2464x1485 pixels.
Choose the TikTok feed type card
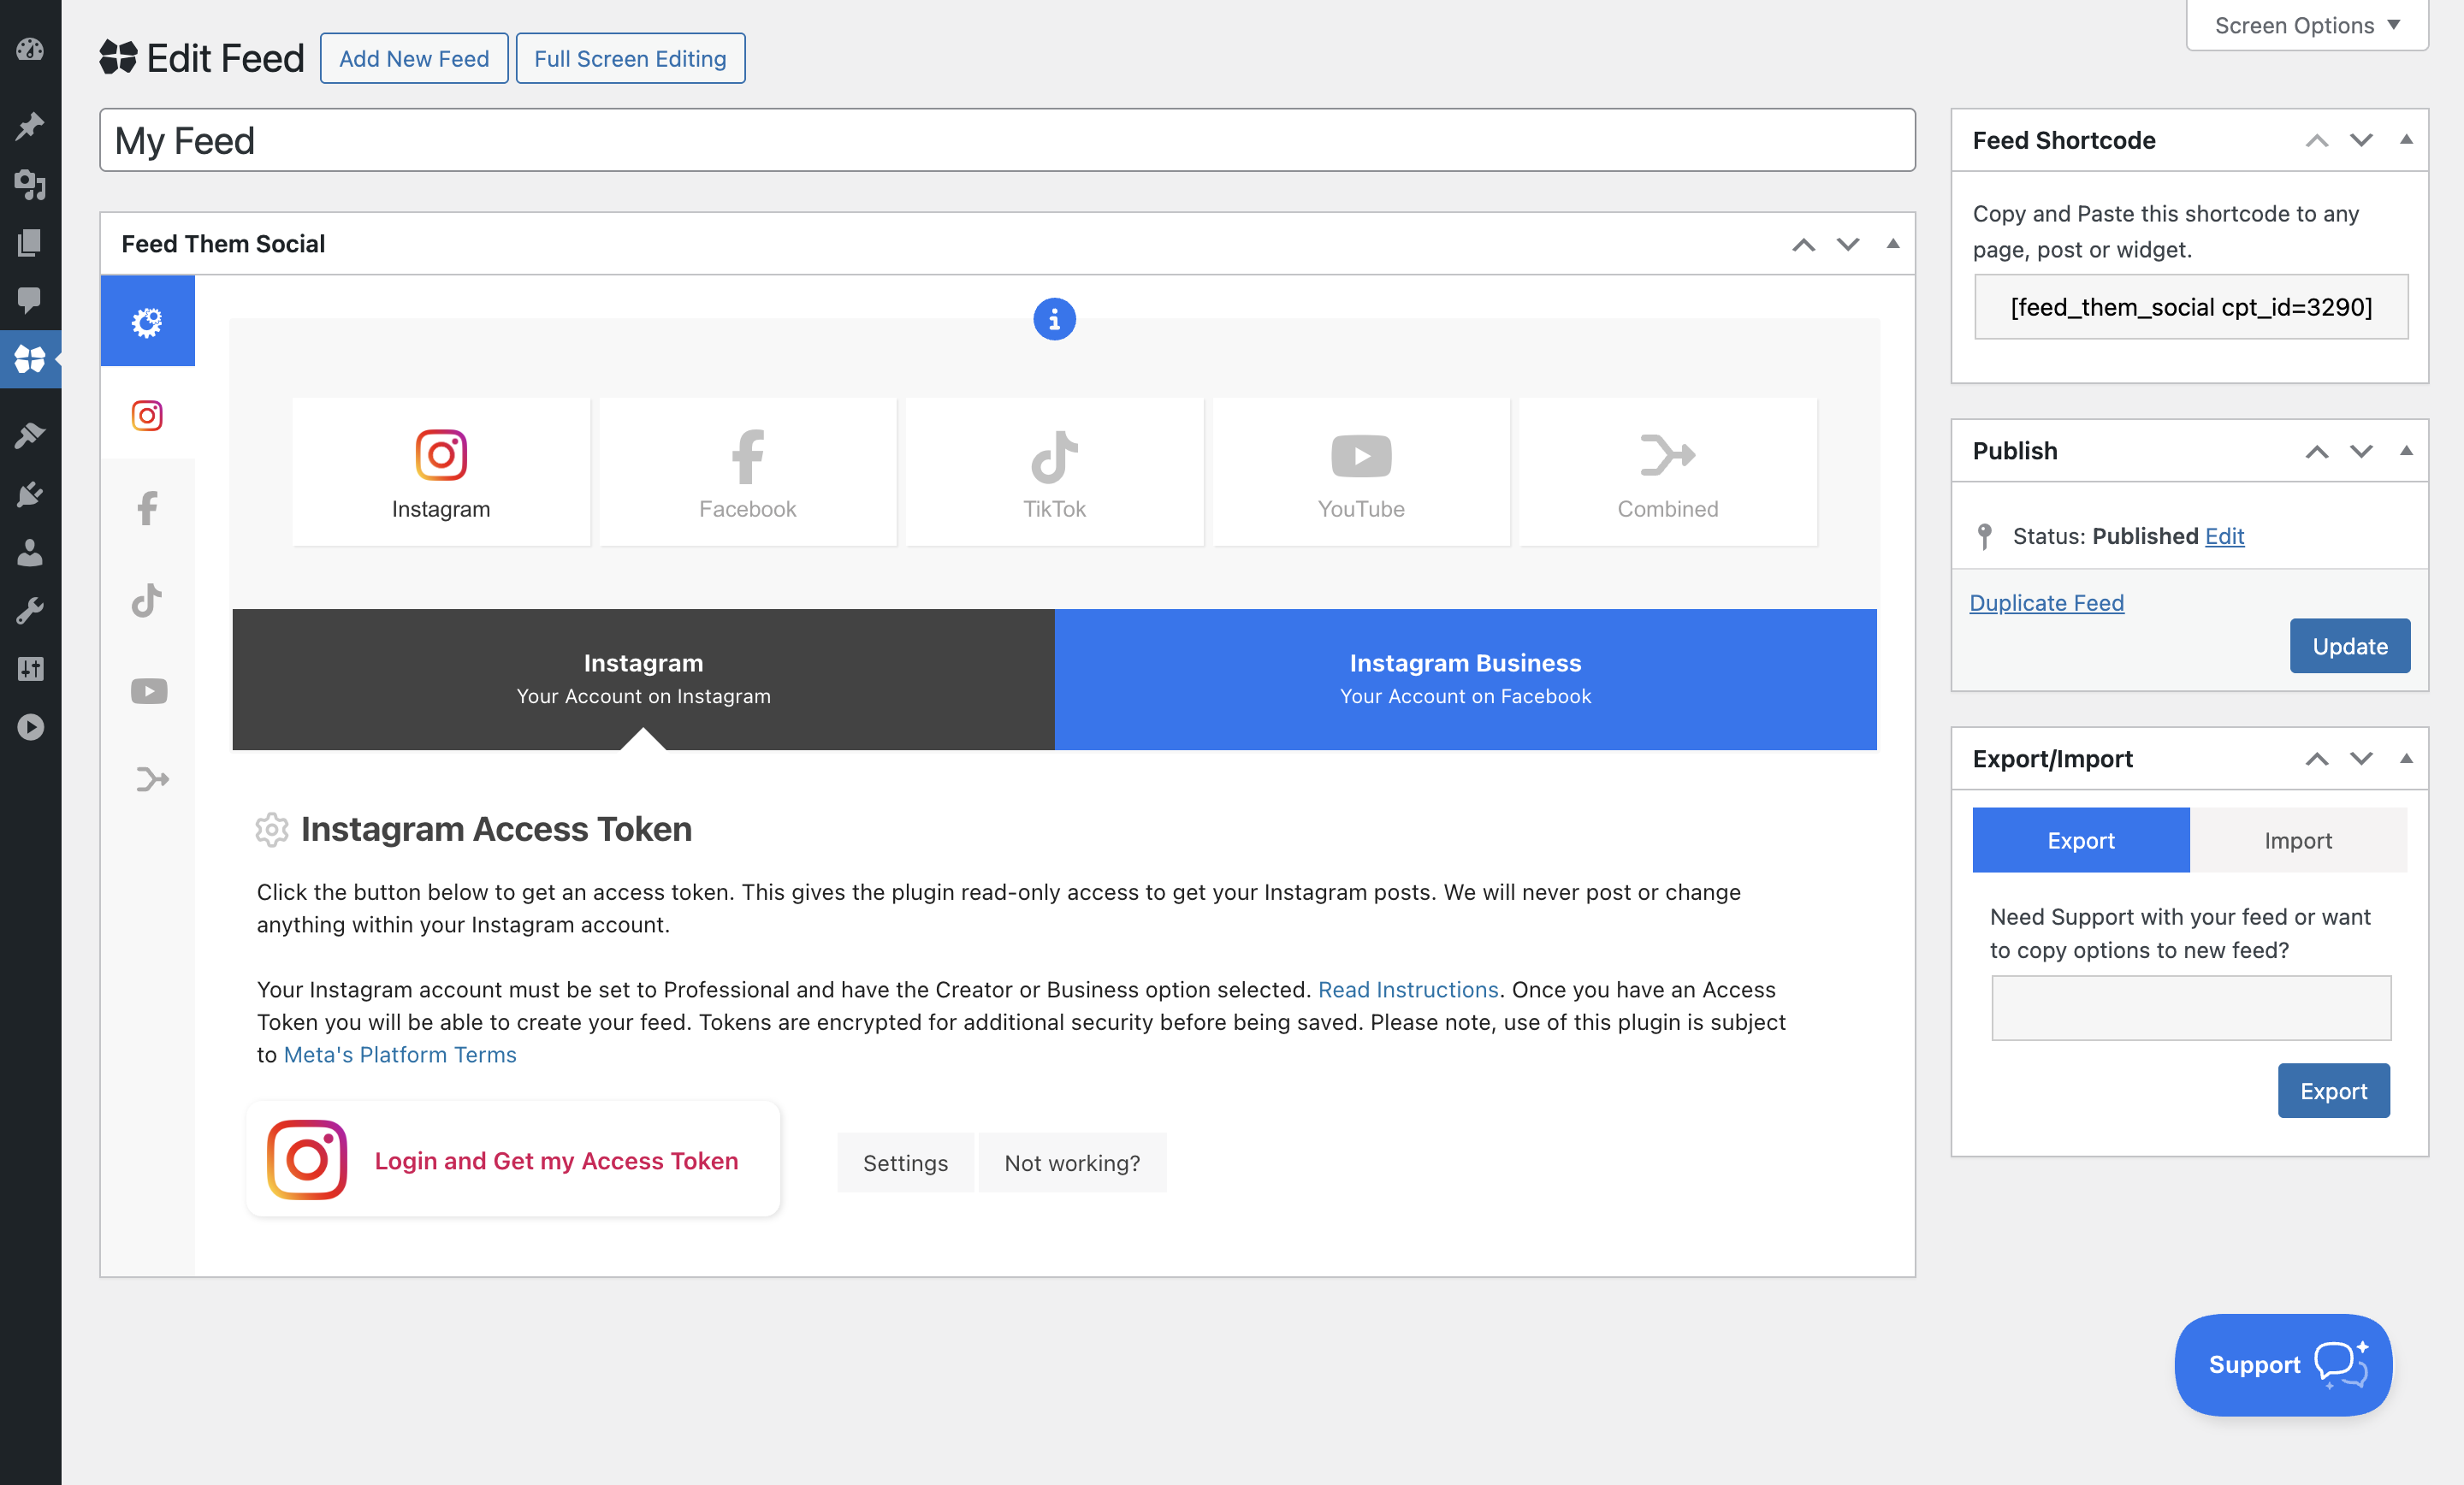click(1054, 472)
